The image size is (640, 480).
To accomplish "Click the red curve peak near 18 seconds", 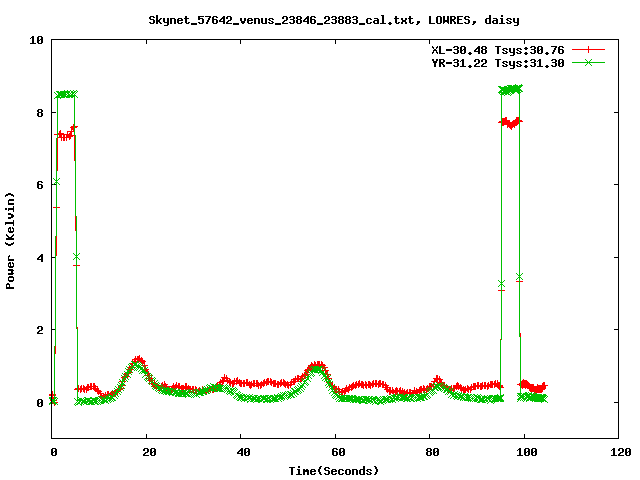I will (139, 360).
